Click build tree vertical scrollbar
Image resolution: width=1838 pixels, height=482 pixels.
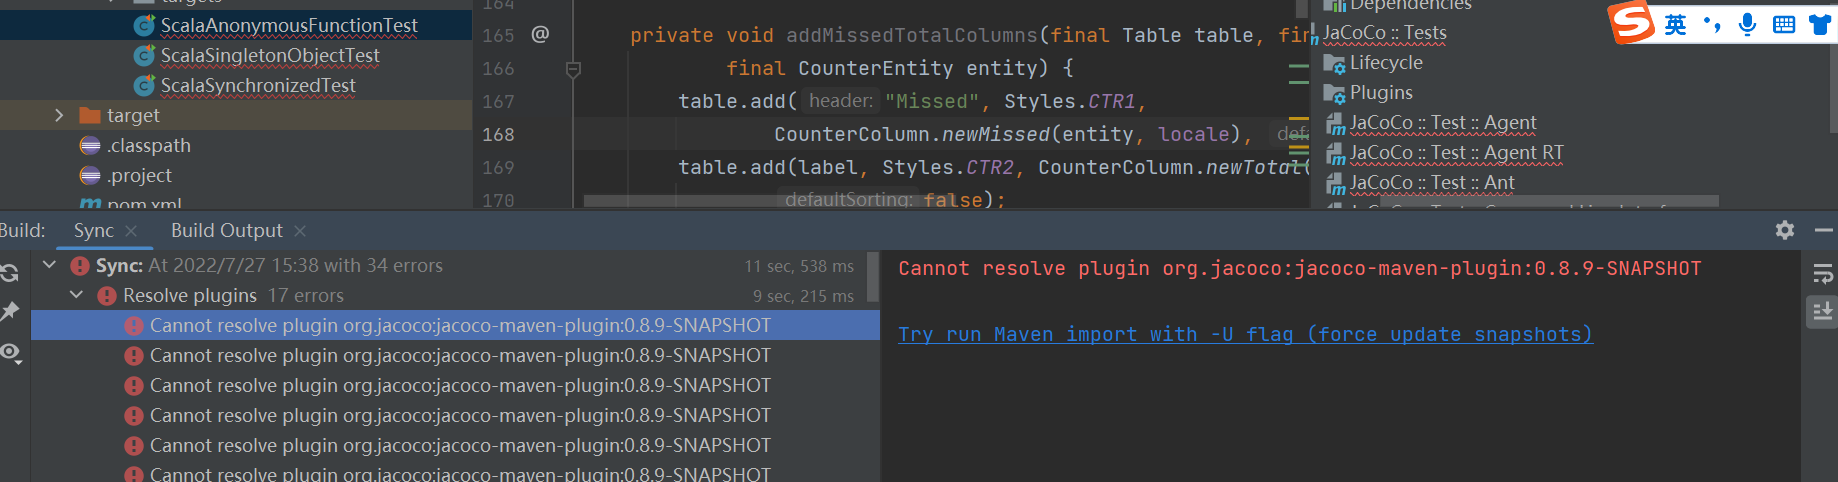(x=873, y=277)
